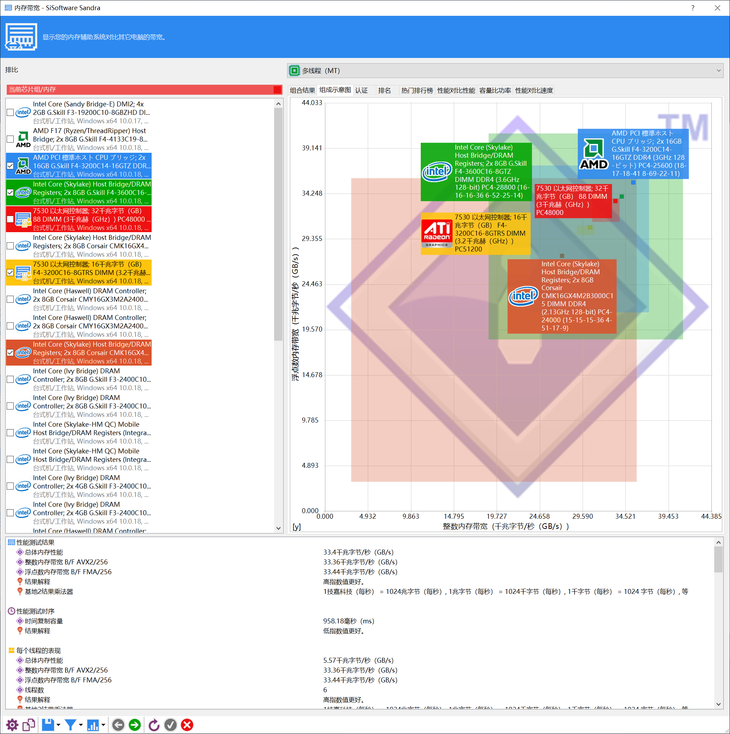Screen dimensions: 730x734
Task: Open the 容量比功率 tab
Action: (495, 90)
